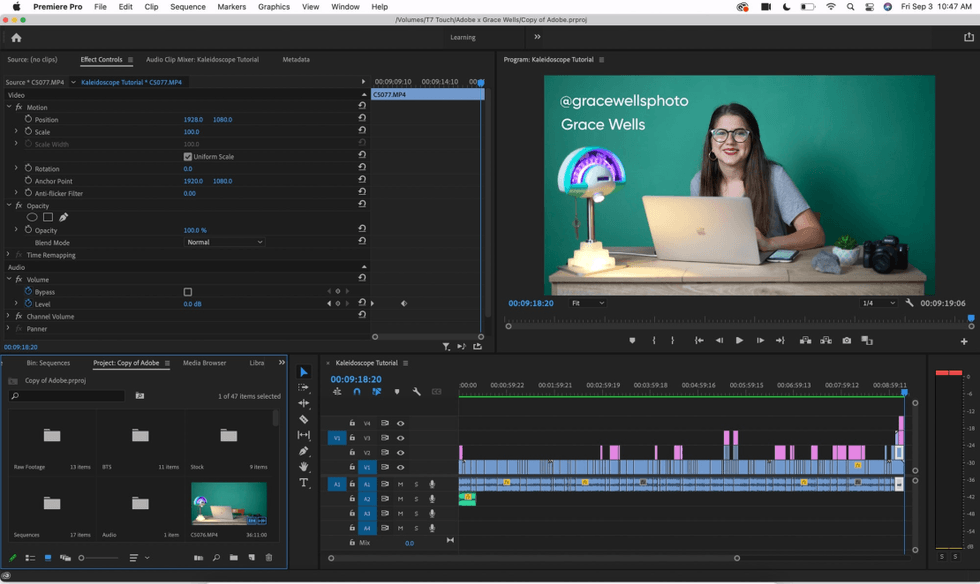Toggle timeline Snap magnet icon
This screenshot has height=584, width=980.
357,391
